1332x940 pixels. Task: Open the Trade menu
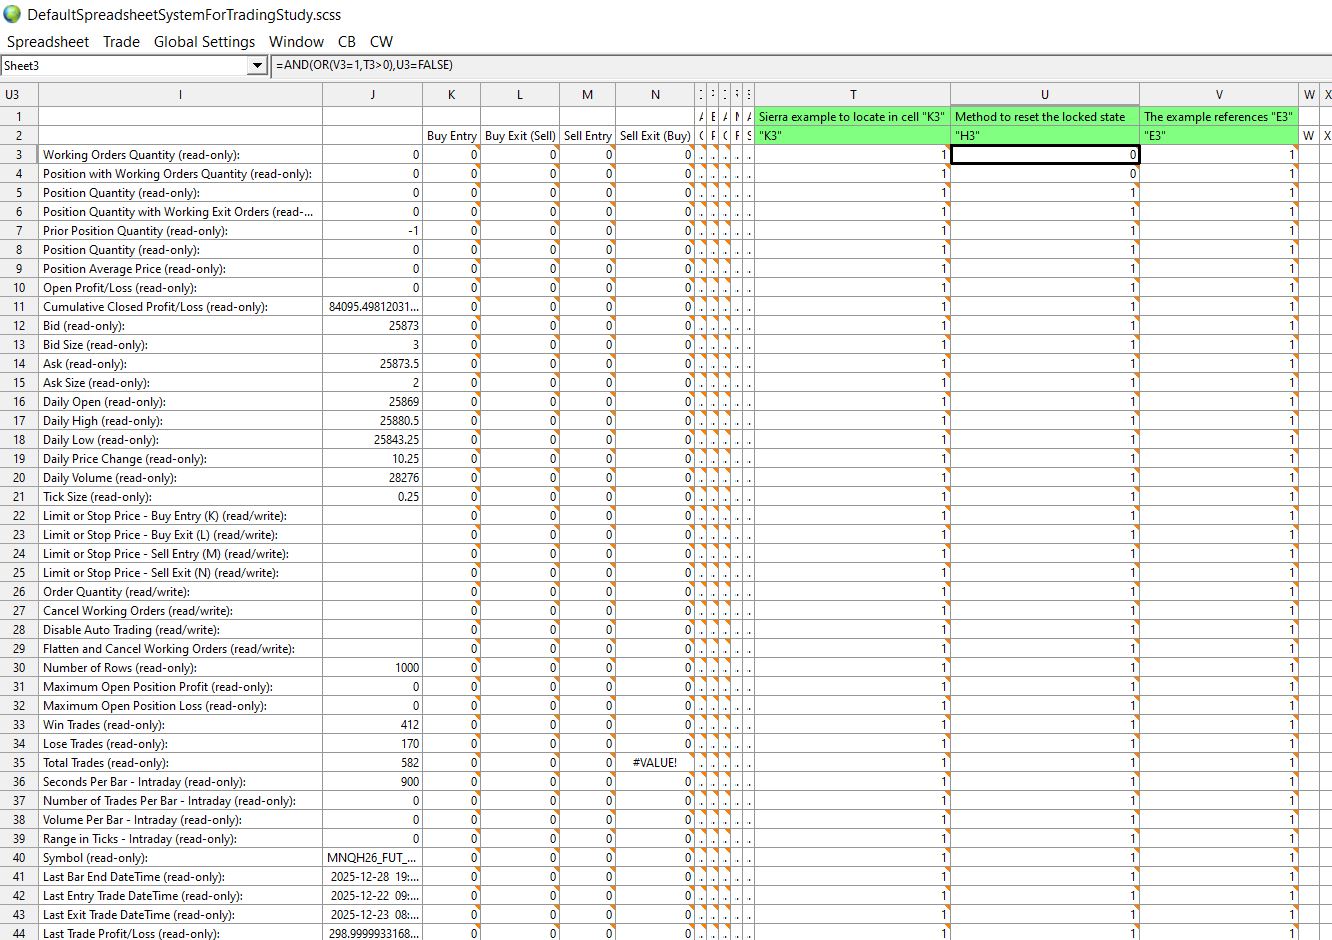(121, 42)
